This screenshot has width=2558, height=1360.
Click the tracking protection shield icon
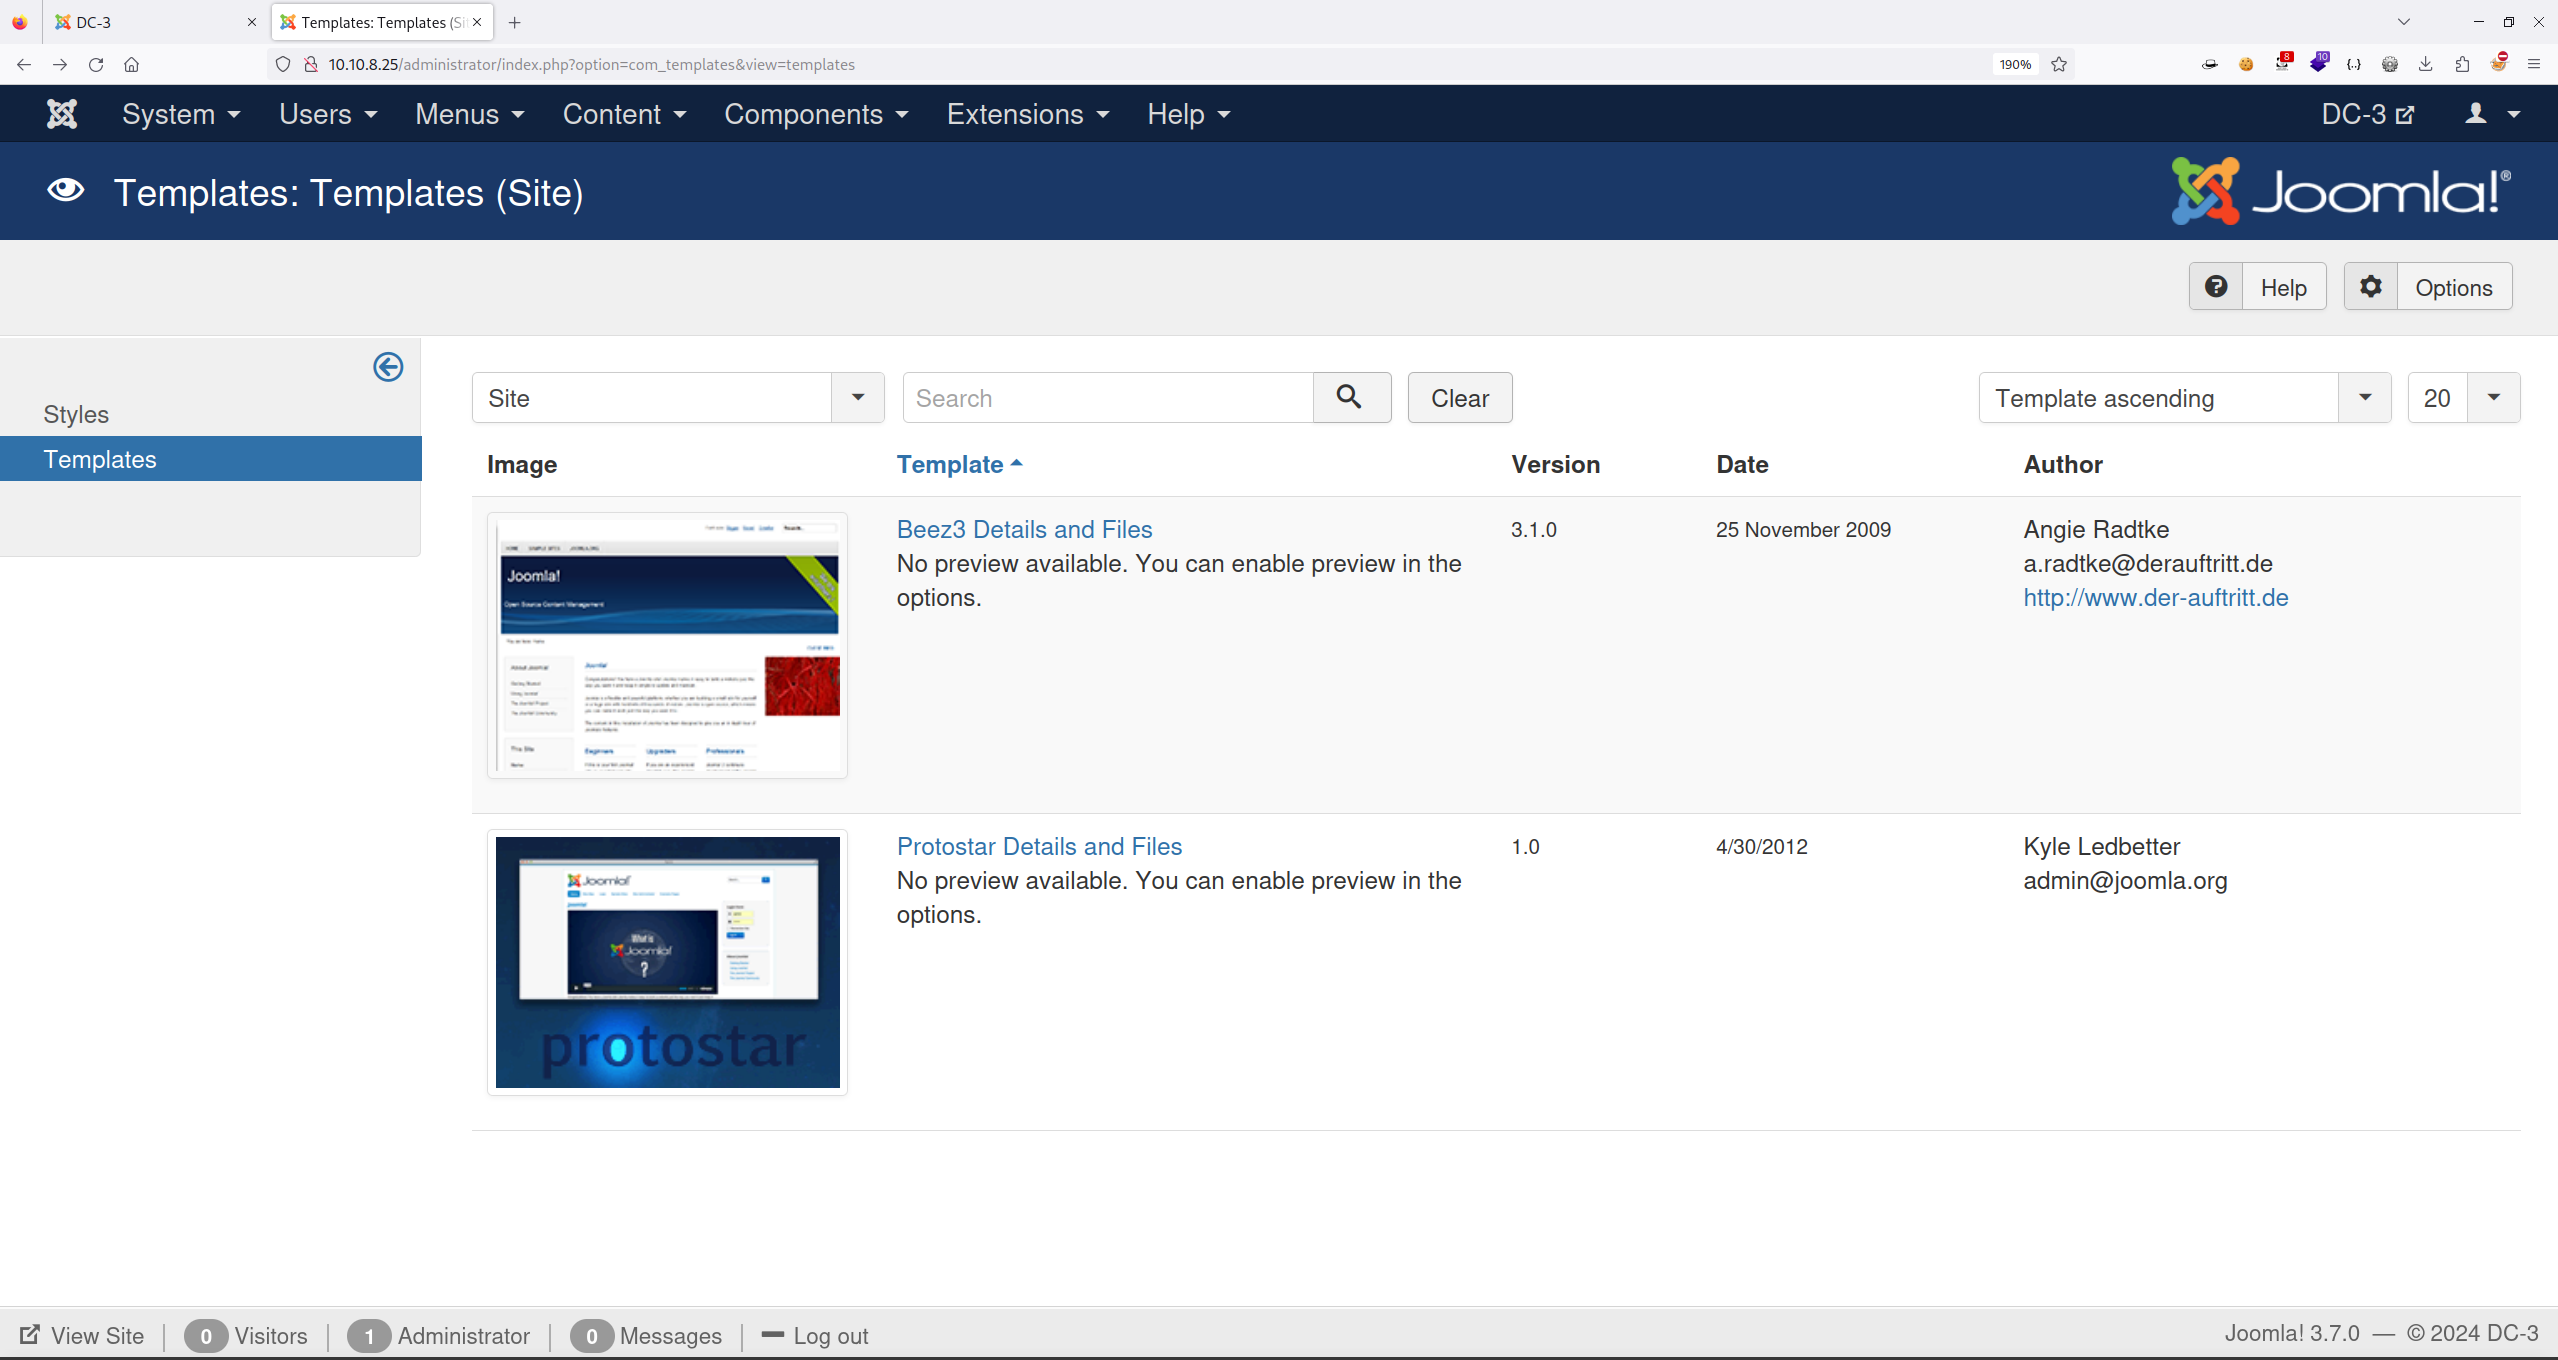[x=283, y=64]
